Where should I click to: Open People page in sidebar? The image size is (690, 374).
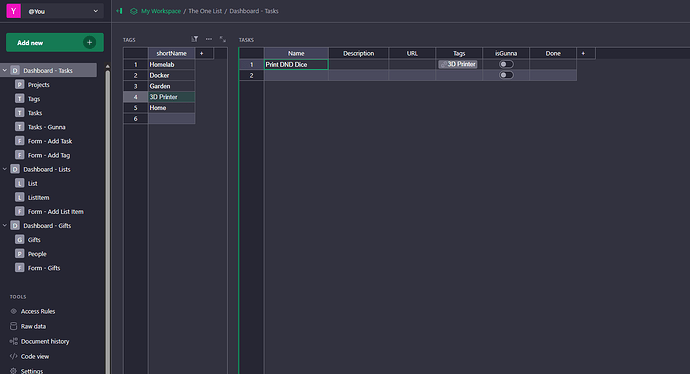click(37, 253)
